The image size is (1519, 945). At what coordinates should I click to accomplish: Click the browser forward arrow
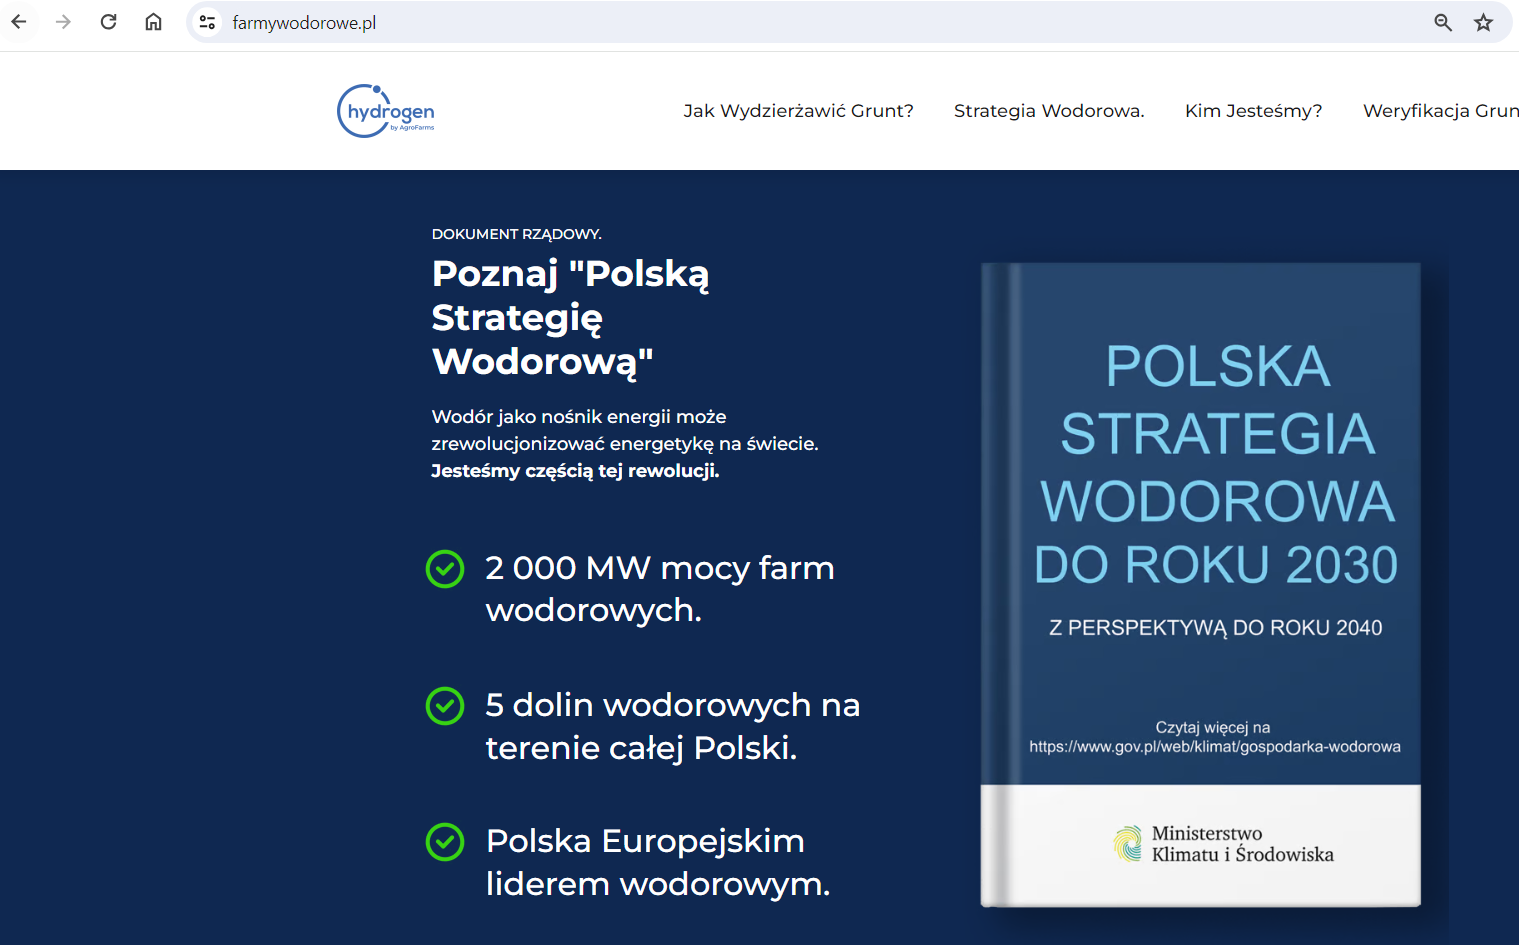click(x=64, y=22)
